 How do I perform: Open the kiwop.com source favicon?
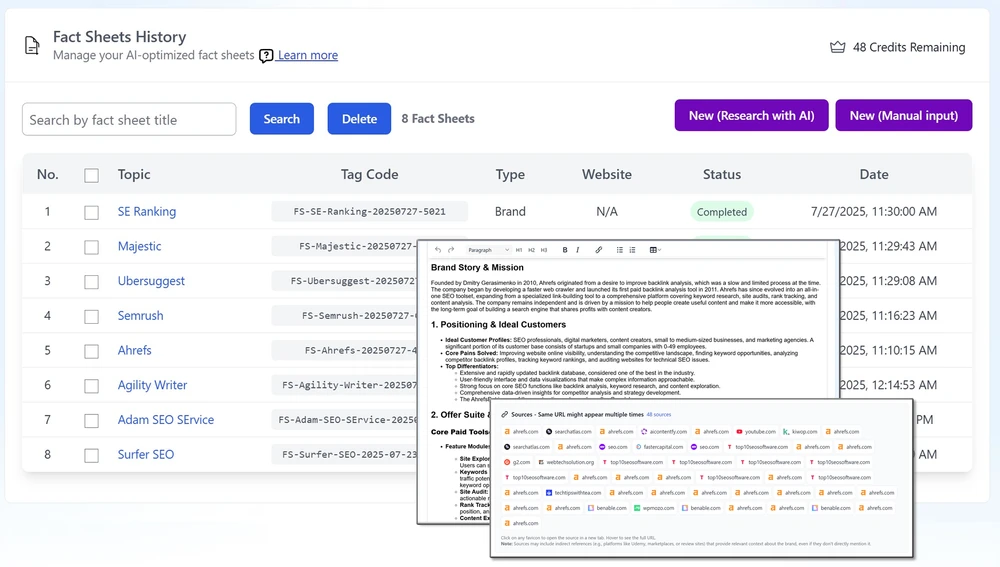click(786, 432)
